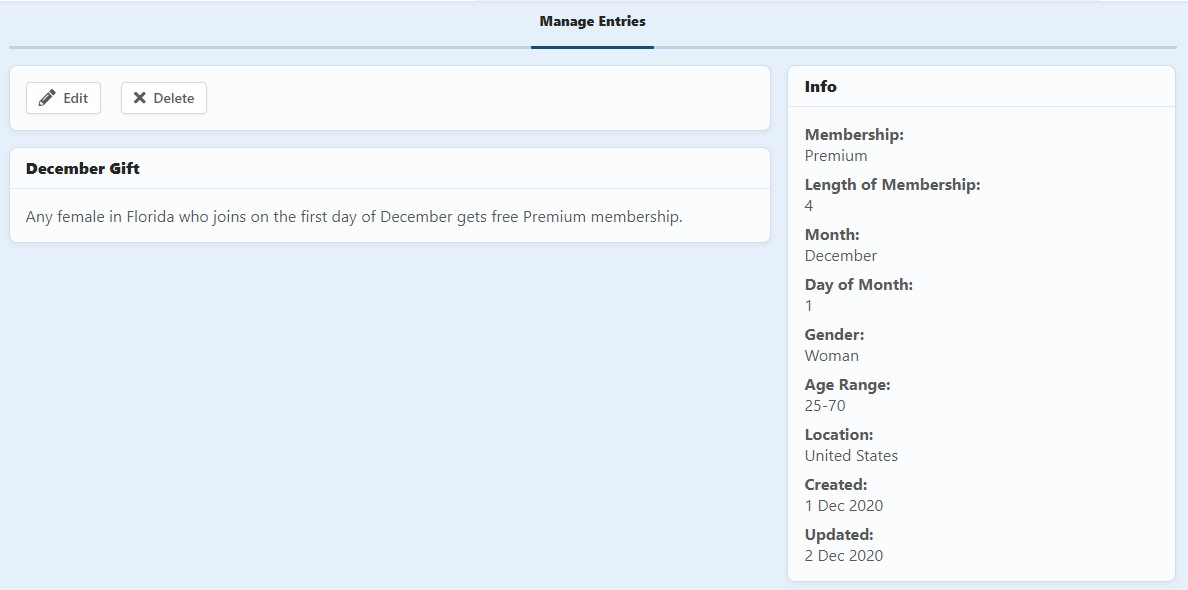
Task: Click the Length of Membership label
Action: pos(892,185)
